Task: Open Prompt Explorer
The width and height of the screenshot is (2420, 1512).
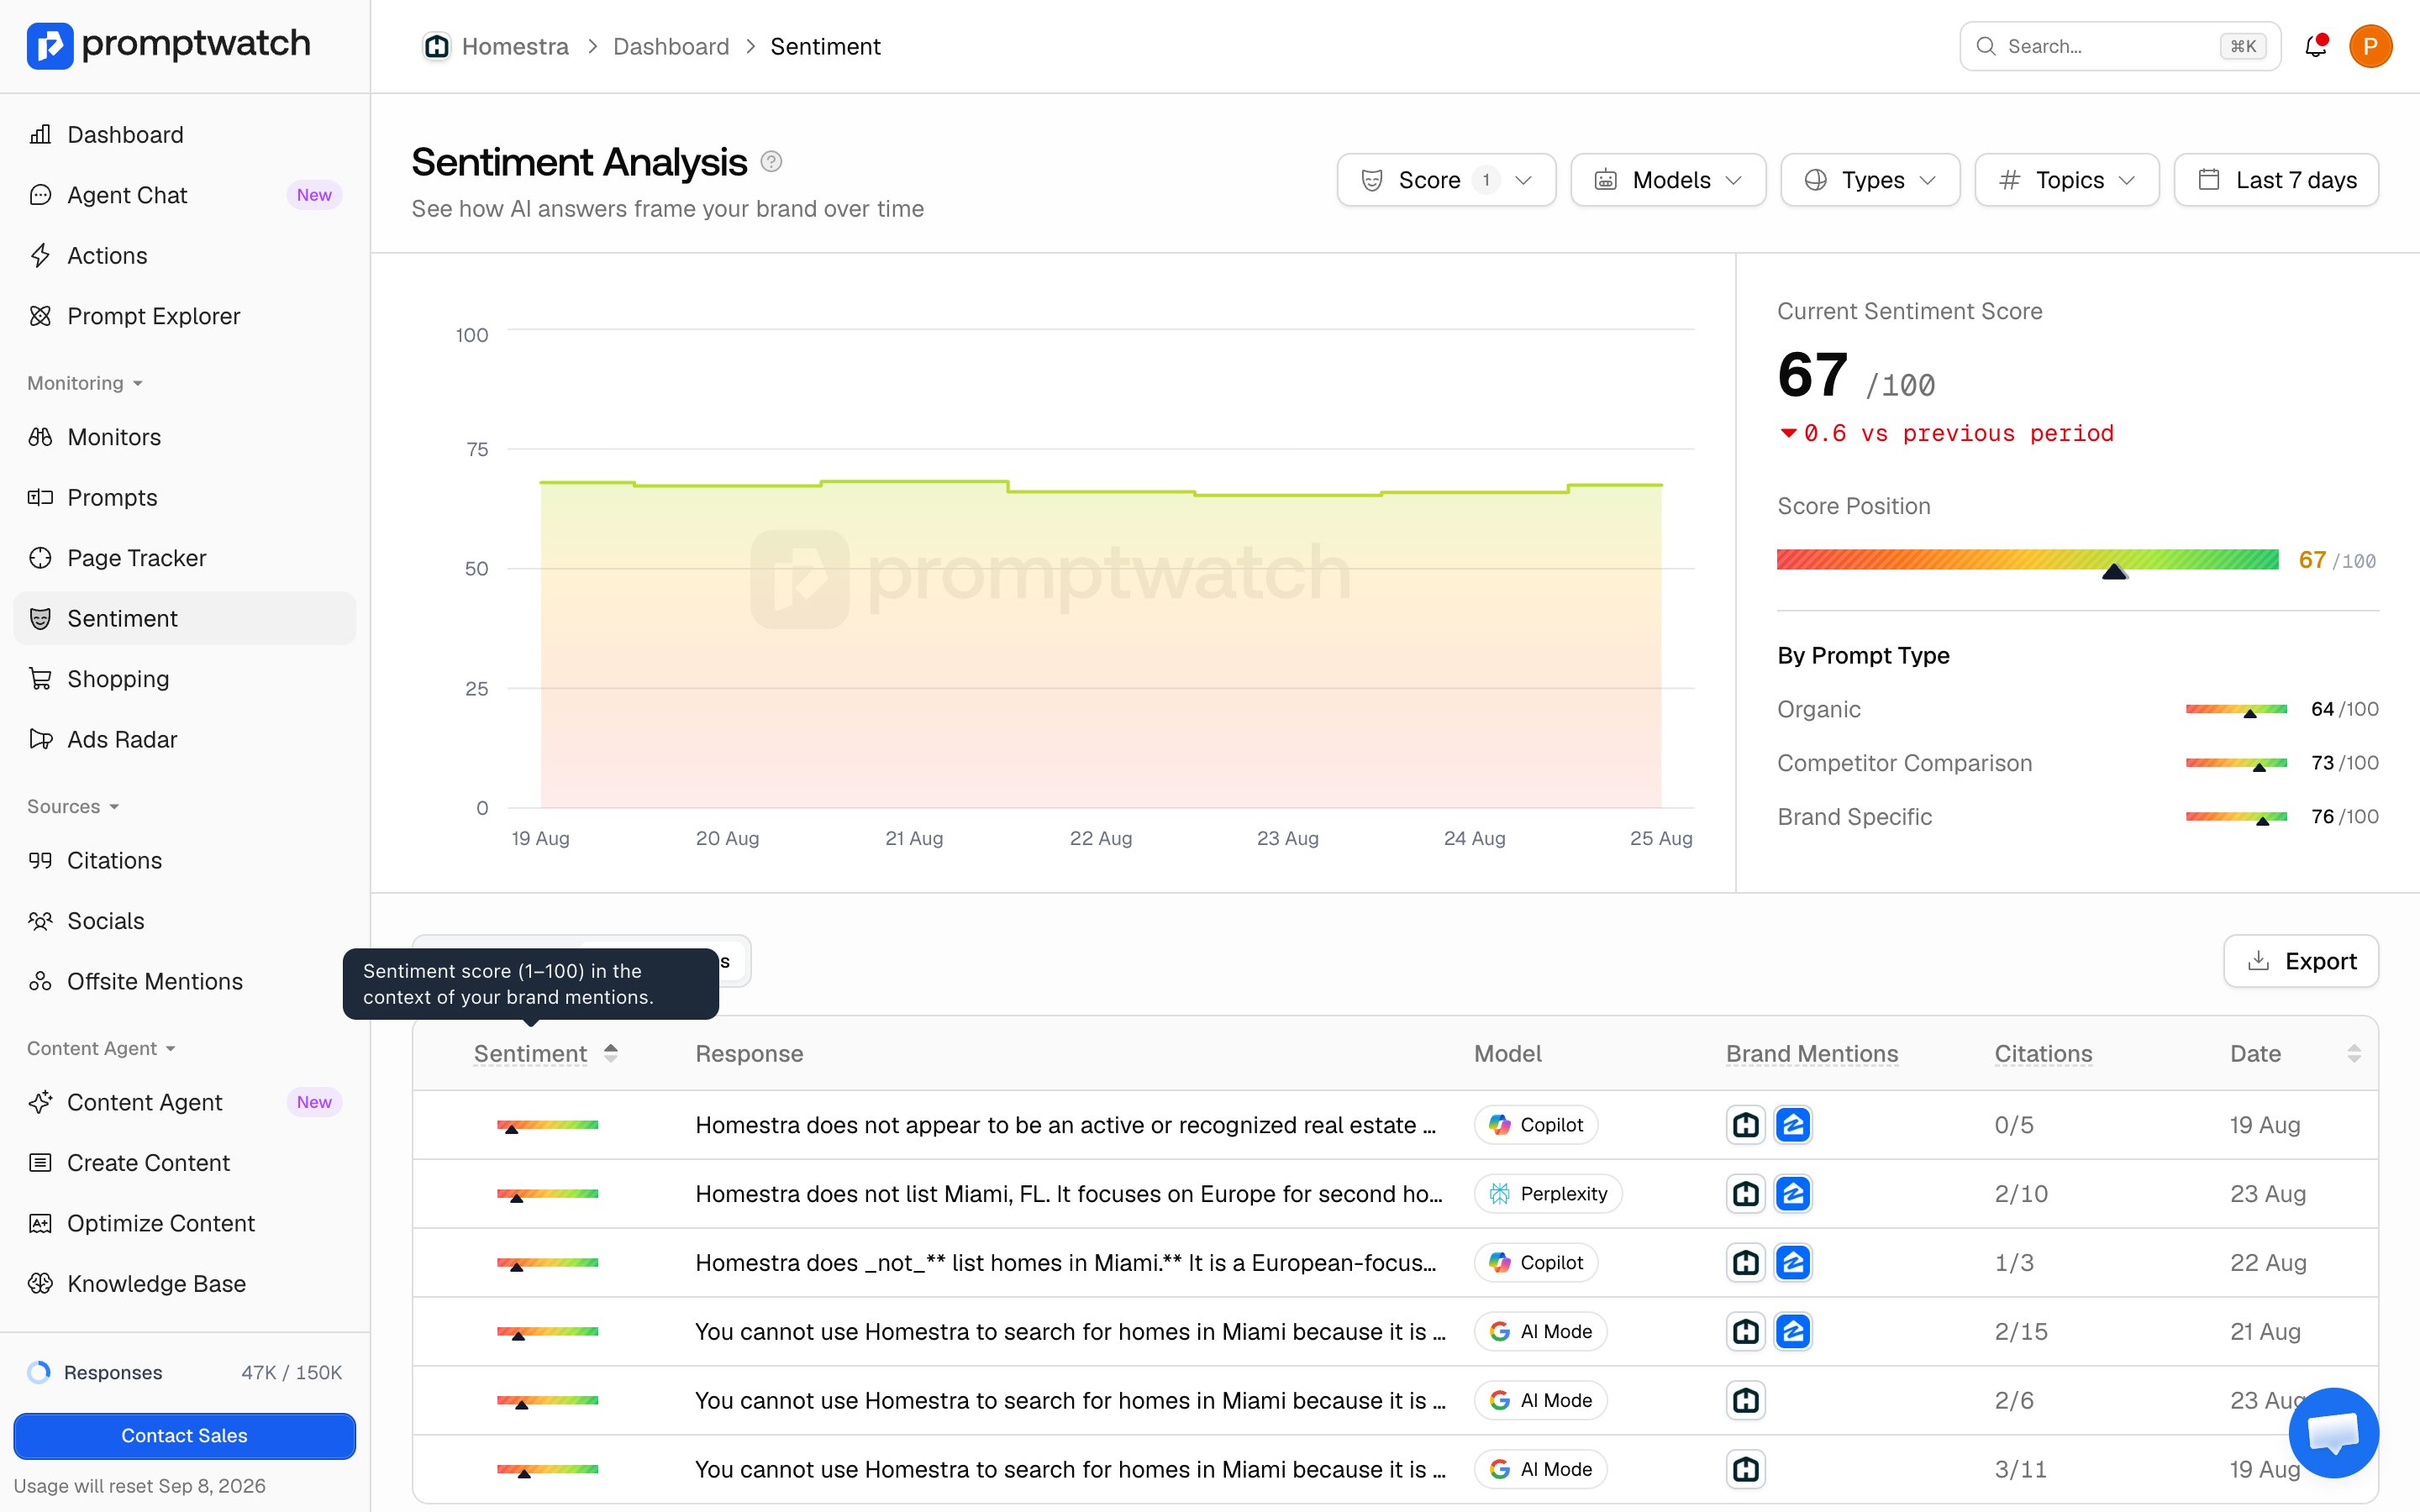Action: click(x=185, y=316)
